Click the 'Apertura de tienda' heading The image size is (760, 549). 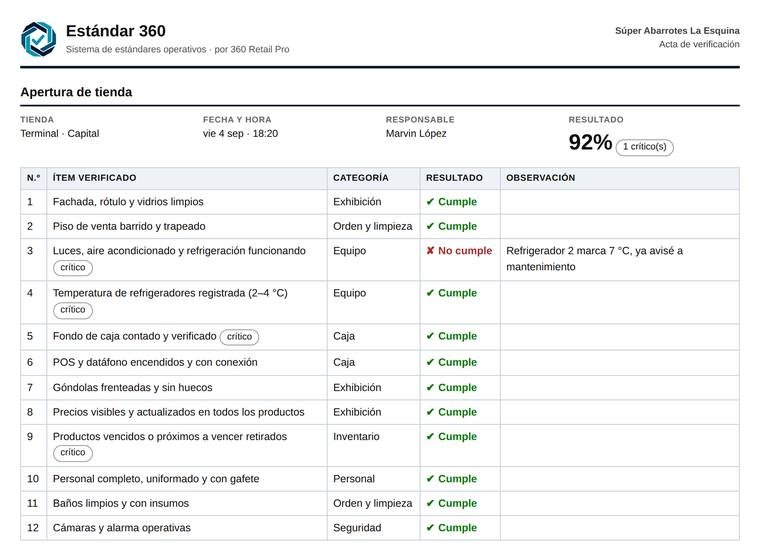click(76, 92)
